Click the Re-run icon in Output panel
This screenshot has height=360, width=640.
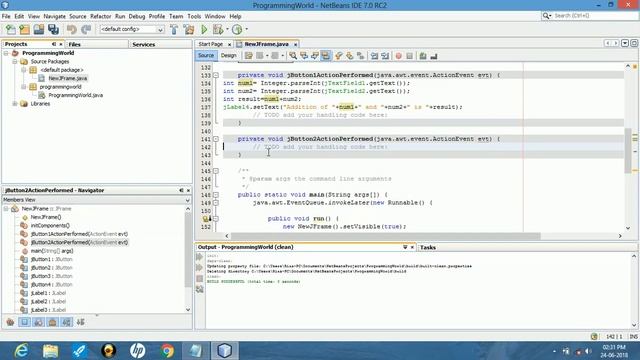click(x=200, y=257)
